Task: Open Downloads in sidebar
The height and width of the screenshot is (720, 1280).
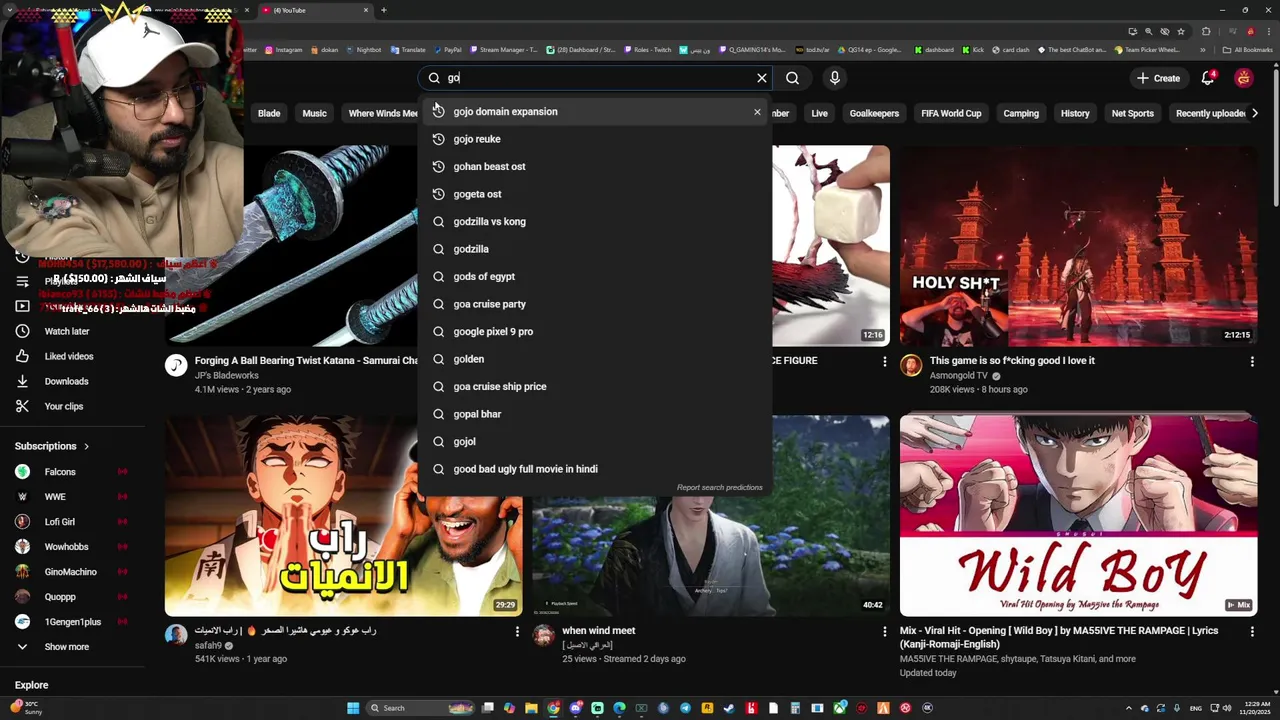Action: click(x=66, y=381)
